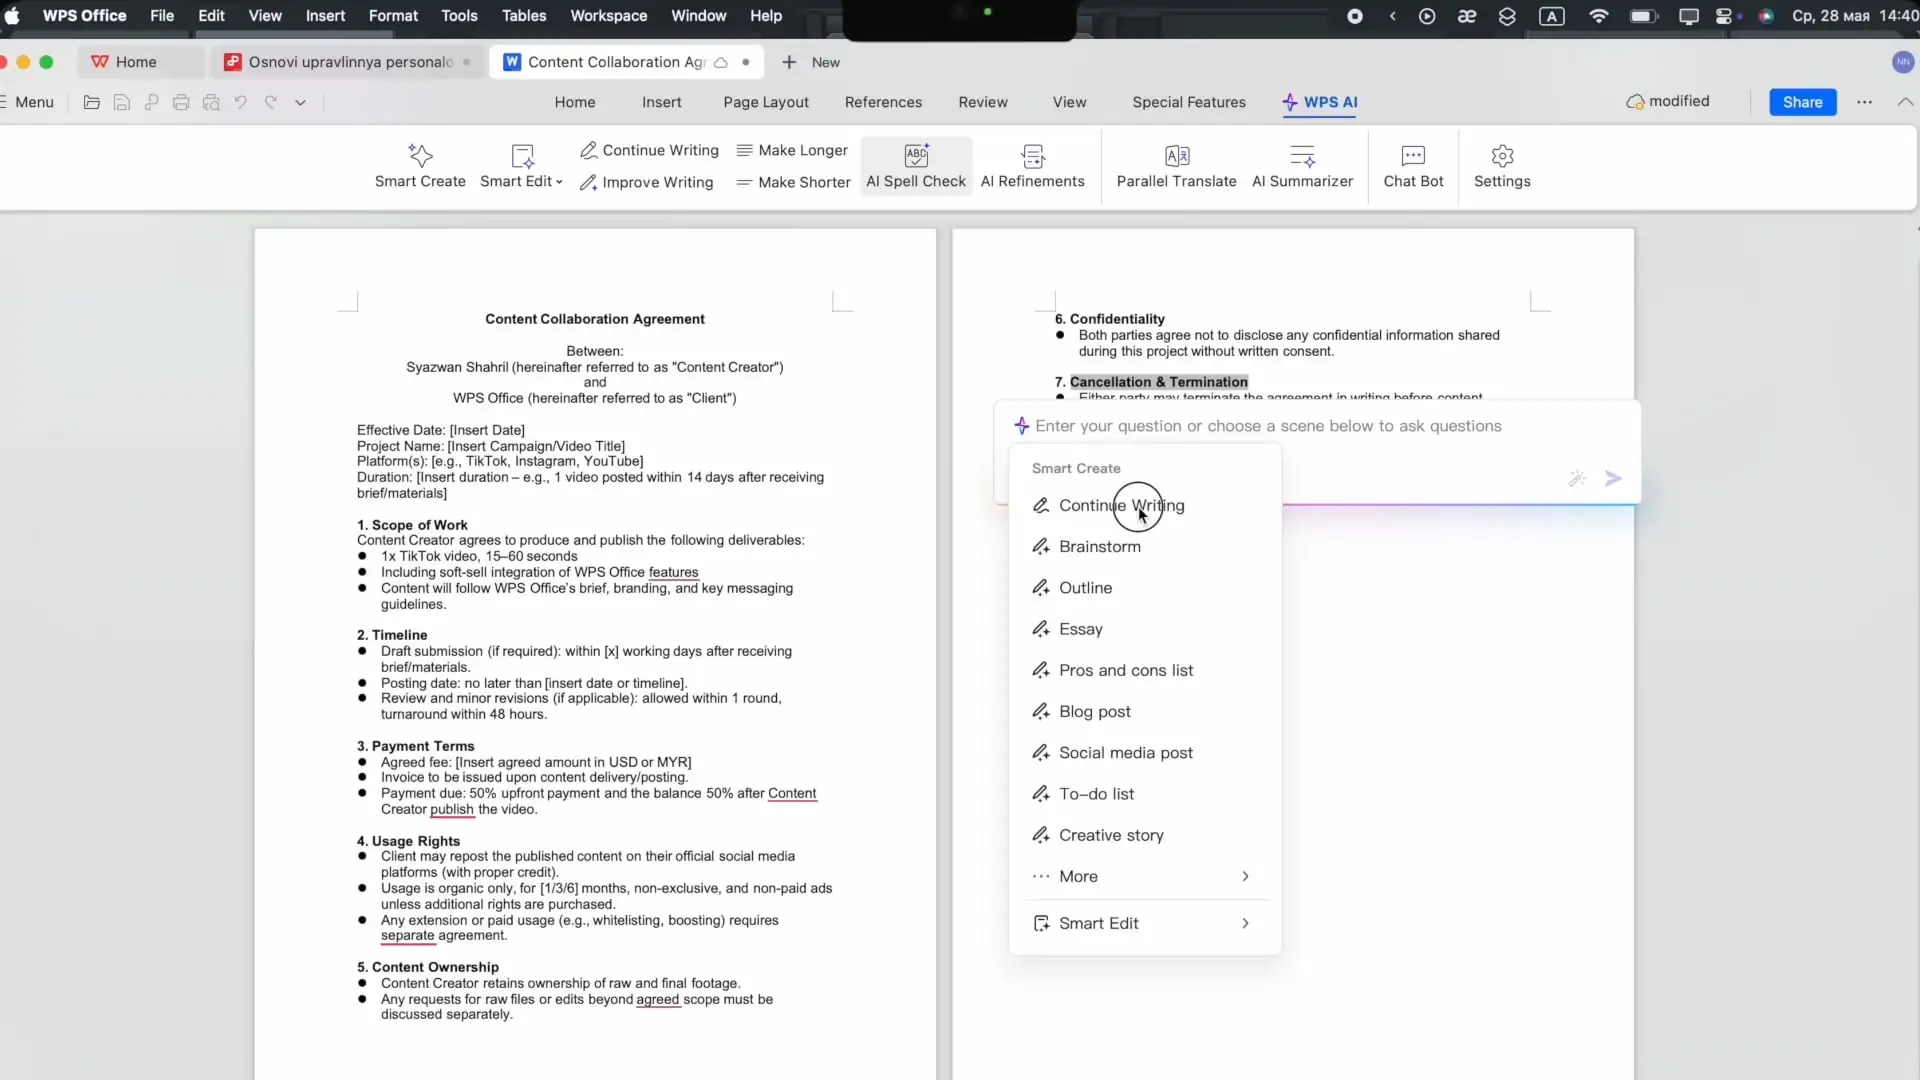Select the AI Spell Check tool
The height and width of the screenshot is (1080, 1920).
(x=916, y=166)
